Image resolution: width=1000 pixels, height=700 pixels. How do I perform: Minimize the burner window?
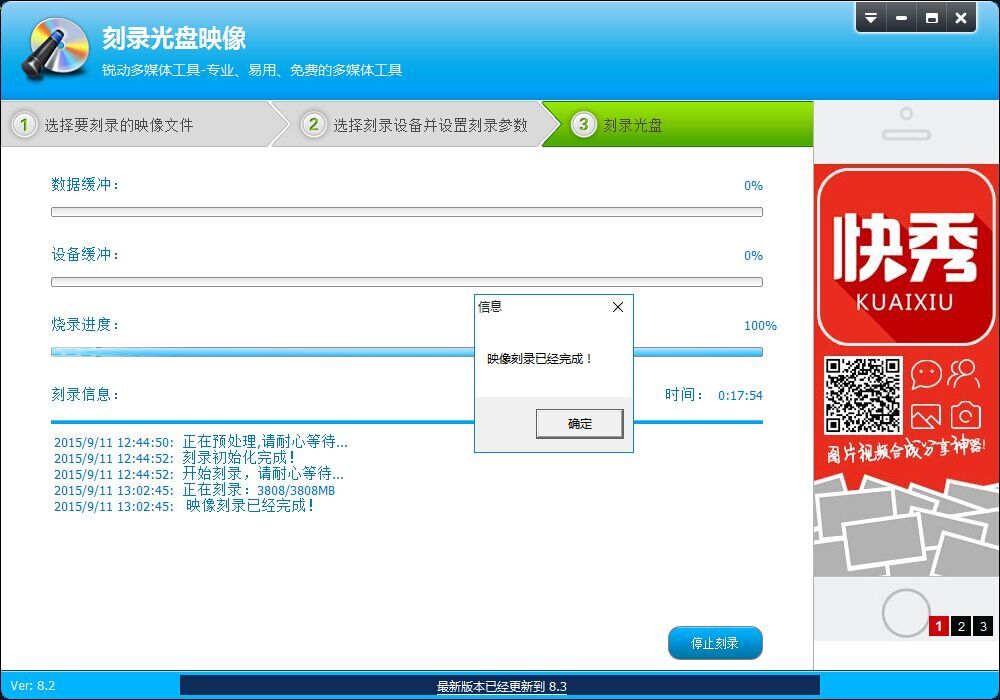click(901, 18)
